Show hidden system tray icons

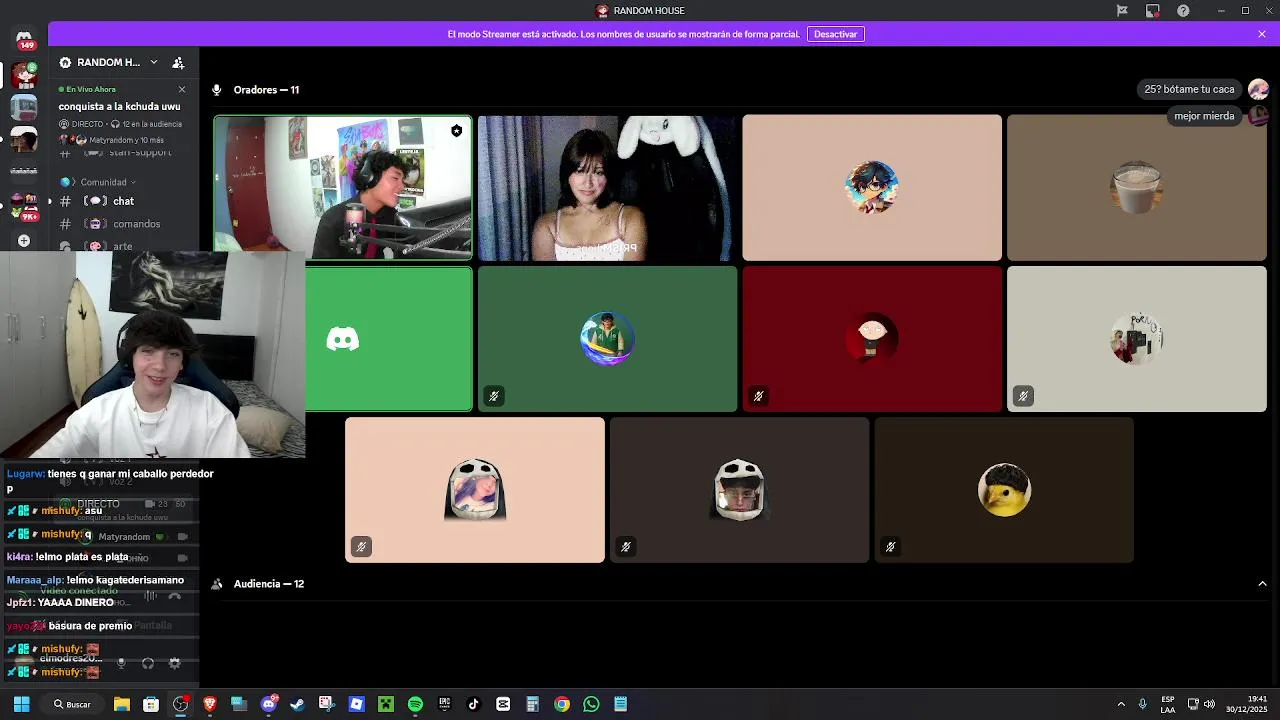point(1120,704)
